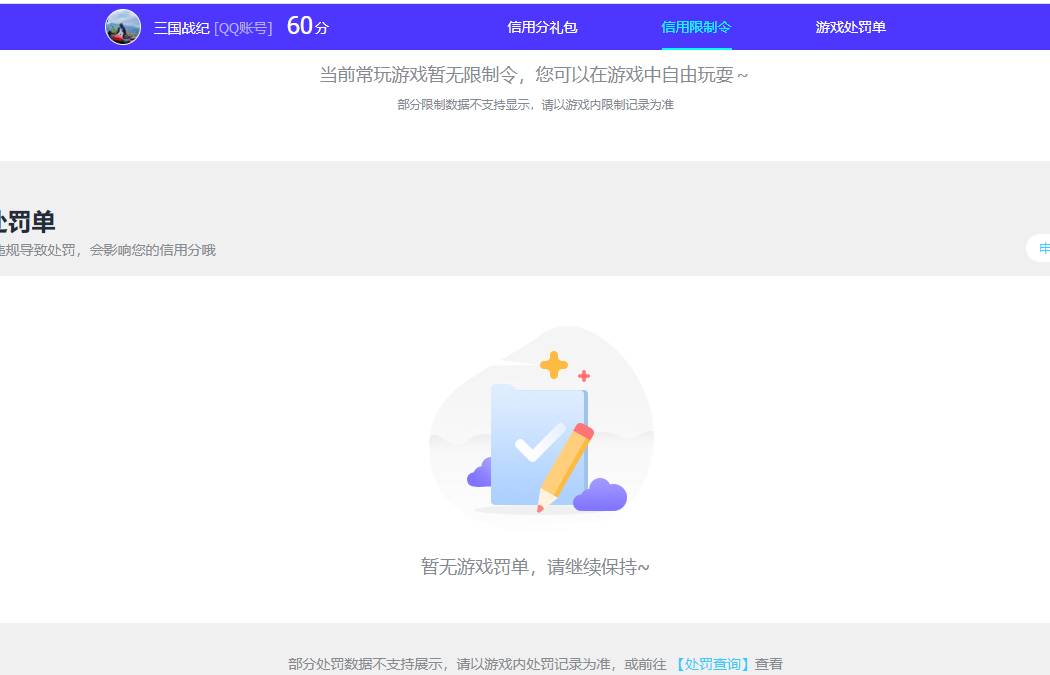Click the restriction data disclaimer under the notice
Image resolution: width=1050 pixels, height=675 pixels.
tap(534, 104)
